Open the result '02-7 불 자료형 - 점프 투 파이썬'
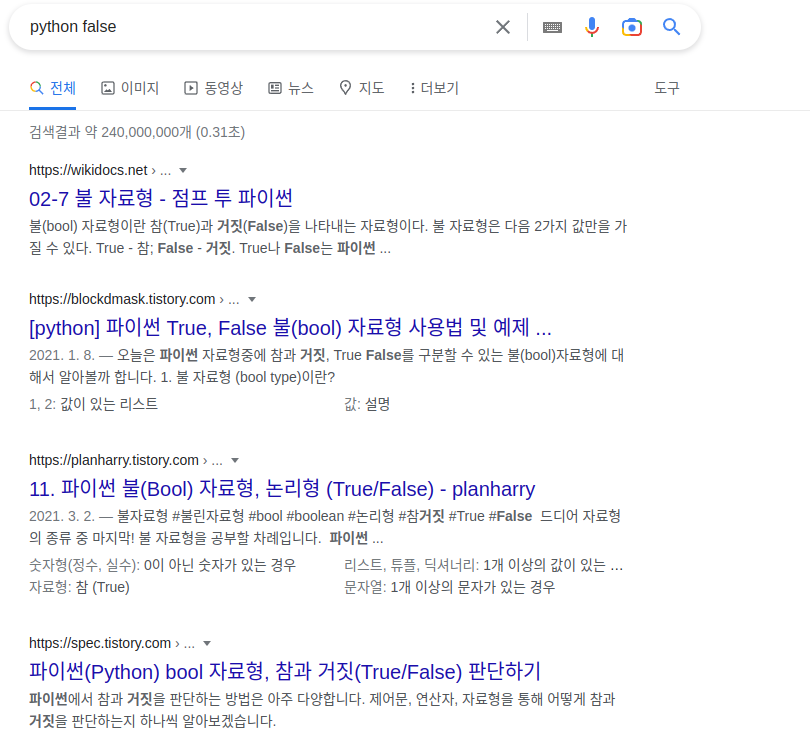The width and height of the screenshot is (810, 737). pyautogui.click(x=161, y=199)
